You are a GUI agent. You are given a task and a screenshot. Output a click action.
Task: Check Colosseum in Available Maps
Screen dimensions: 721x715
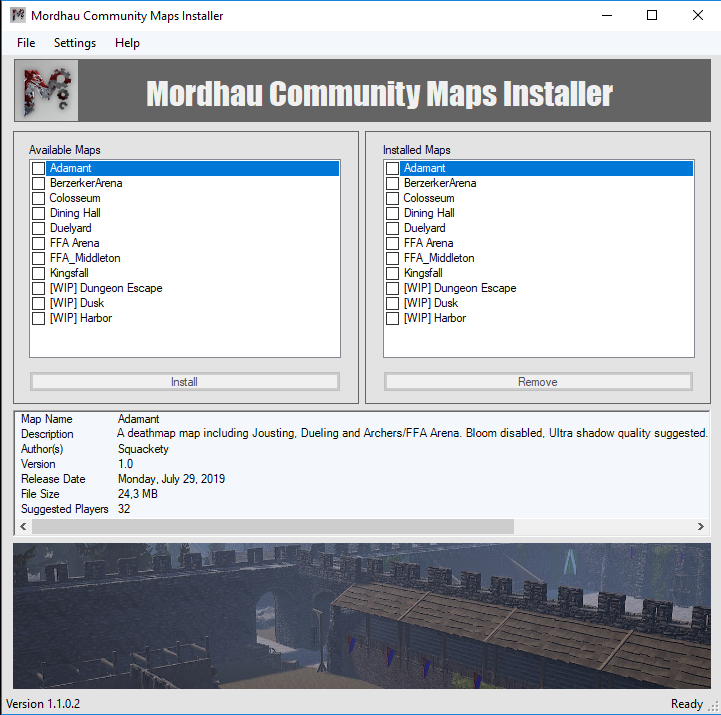(x=39, y=198)
